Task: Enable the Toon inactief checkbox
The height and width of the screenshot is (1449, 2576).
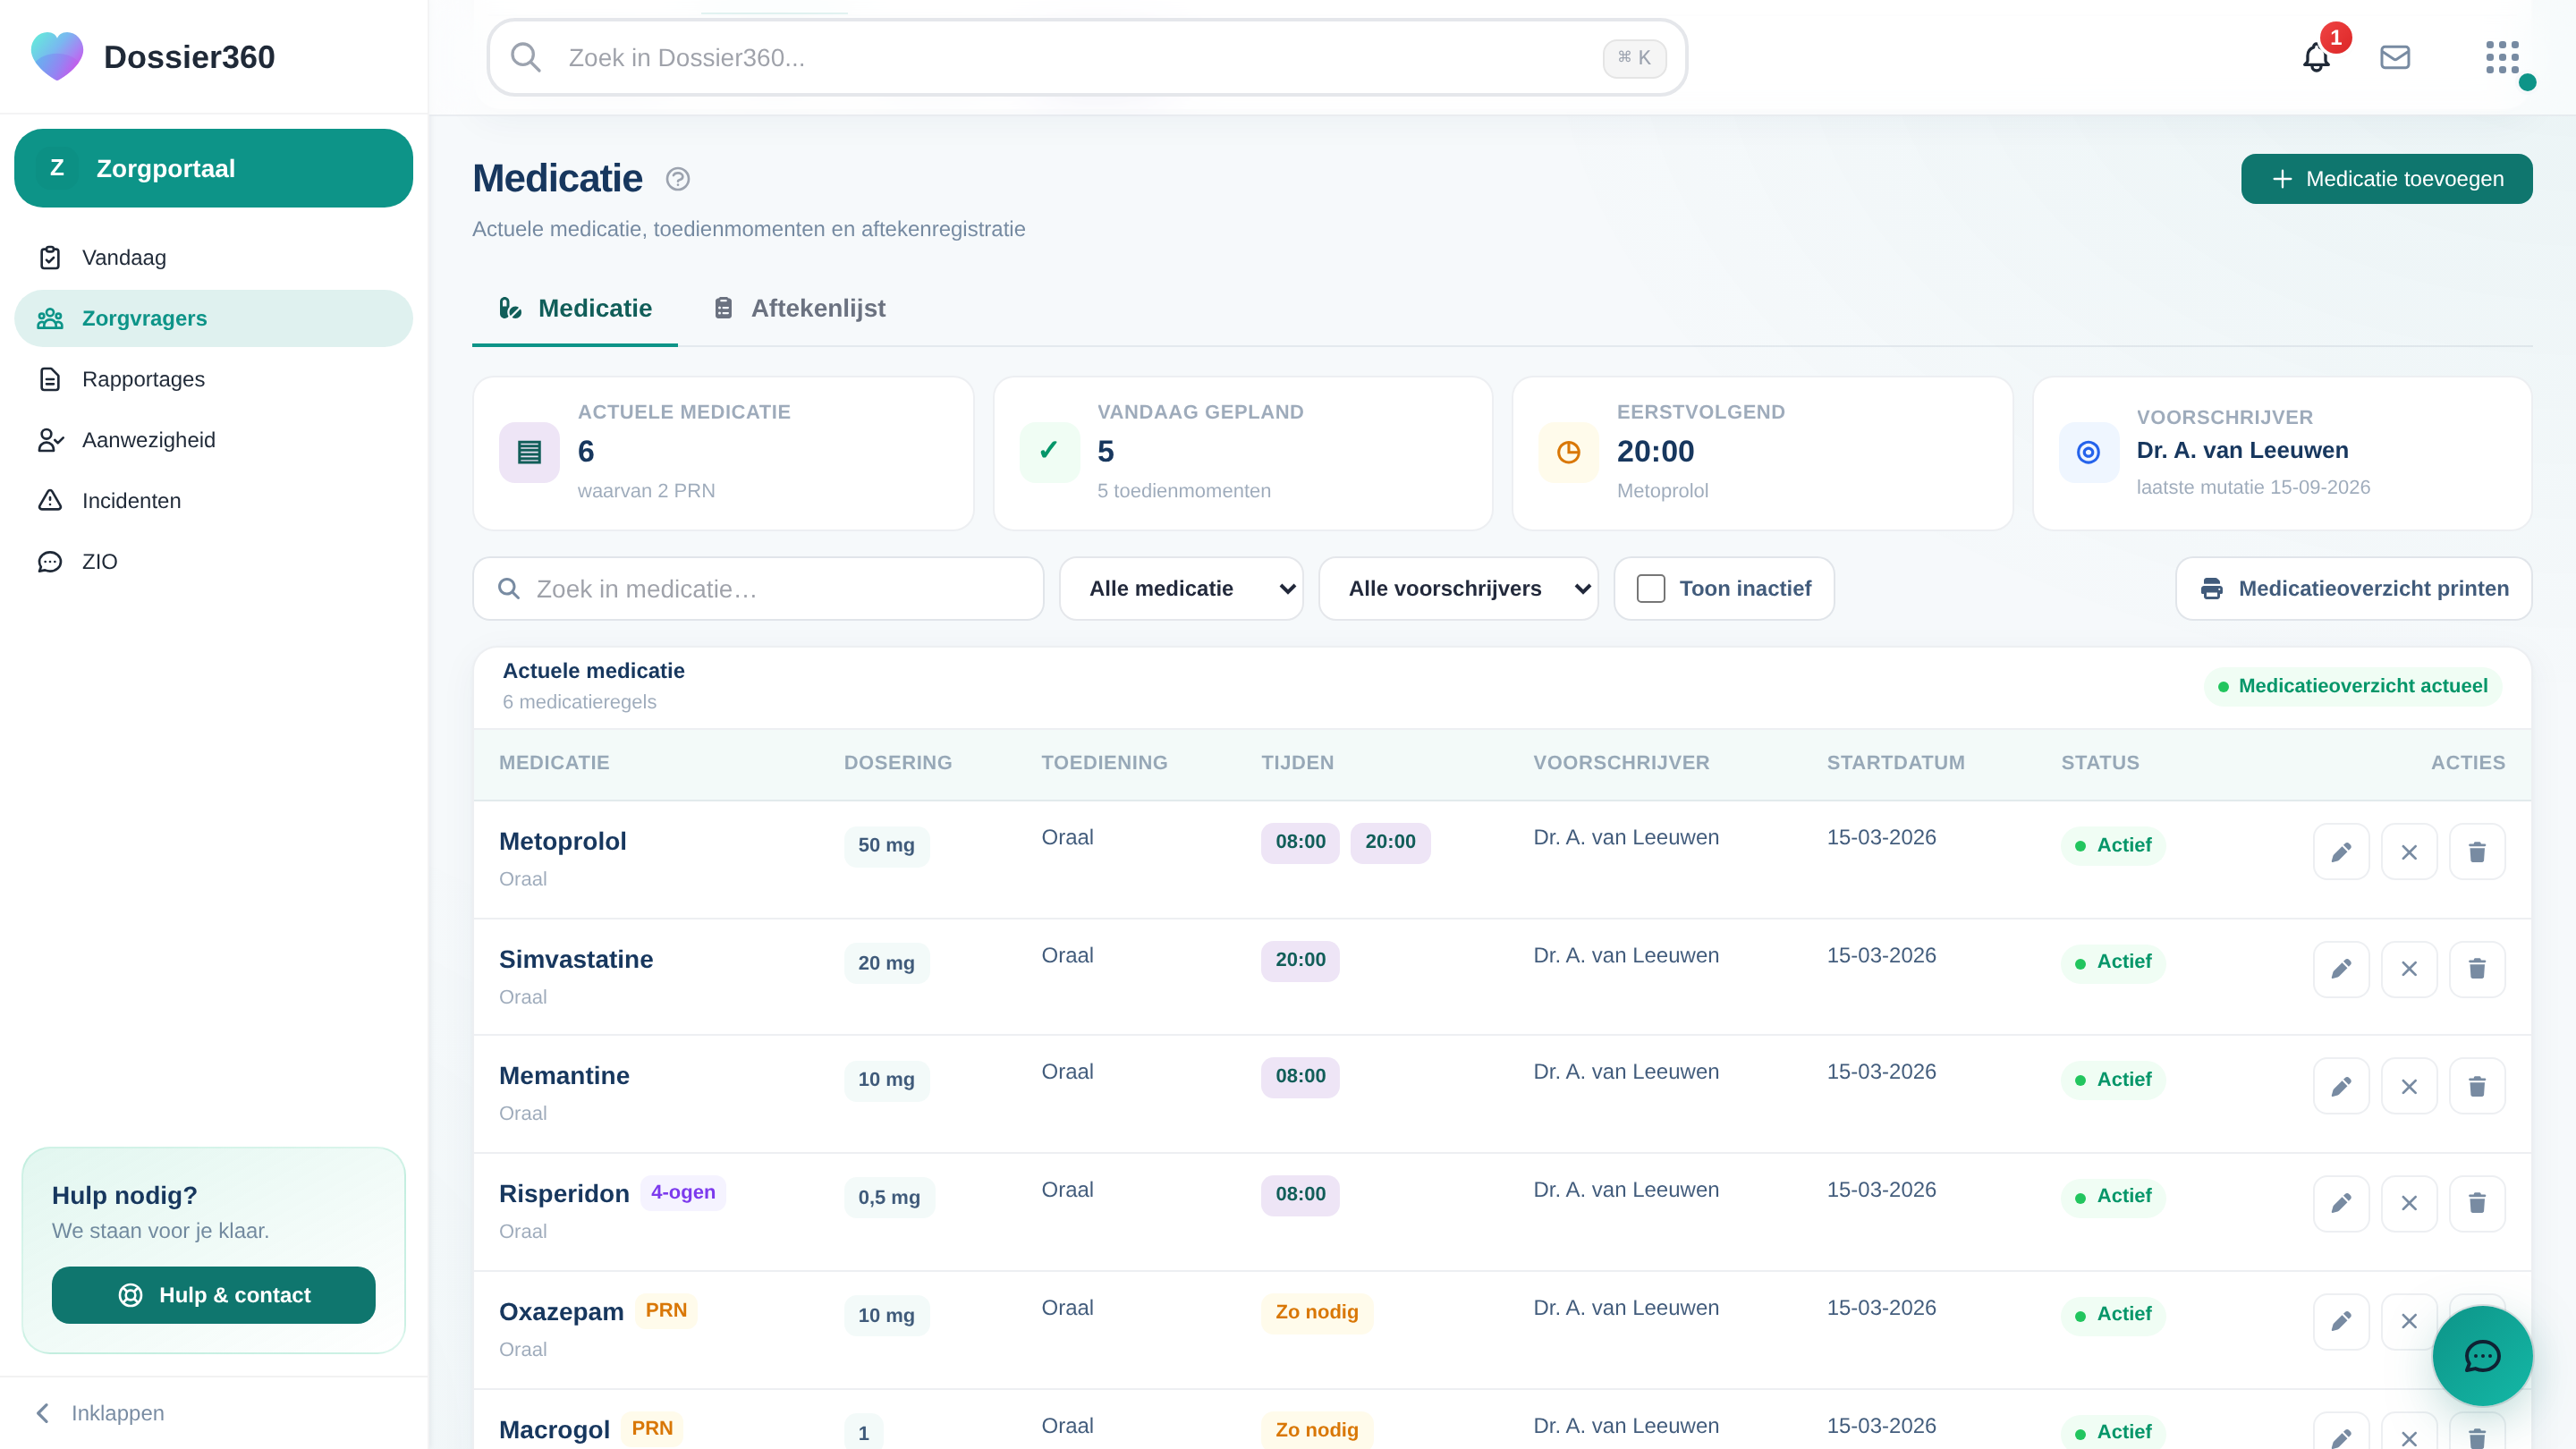Action: [1651, 588]
